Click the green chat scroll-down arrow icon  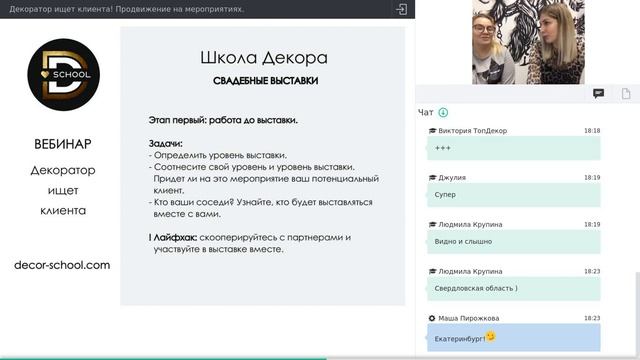click(443, 112)
